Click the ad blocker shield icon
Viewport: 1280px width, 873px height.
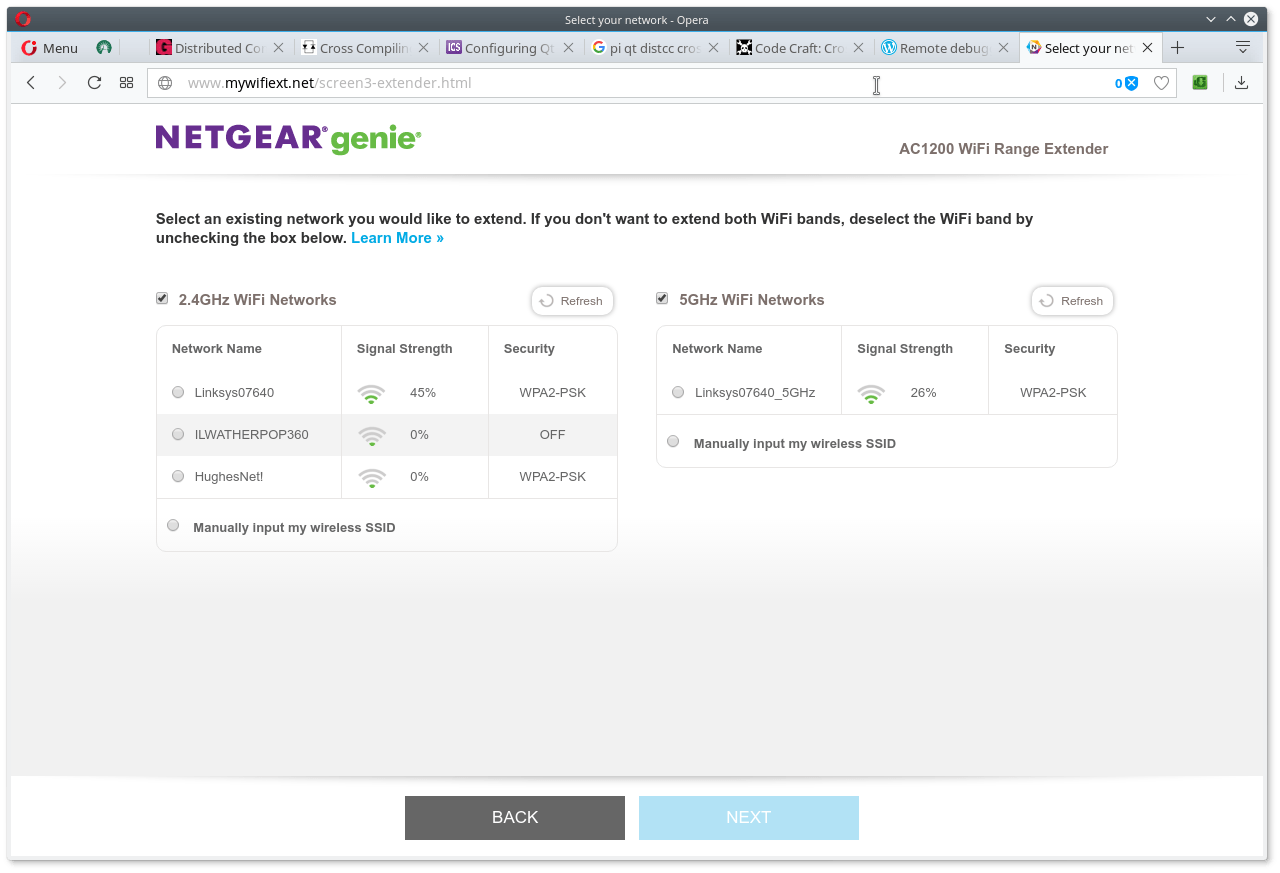[x=1131, y=83]
